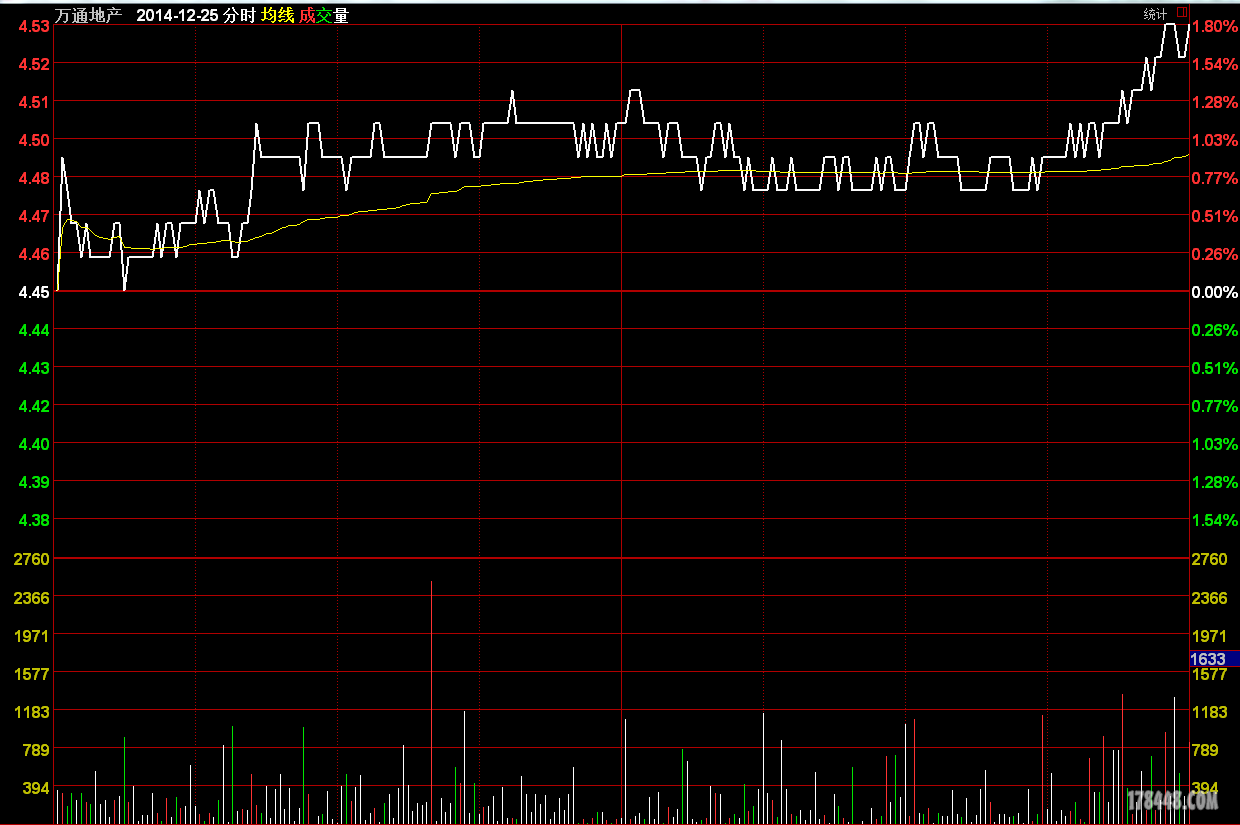Open the 统计 statistics button
1240x825 pixels.
[x=1155, y=14]
